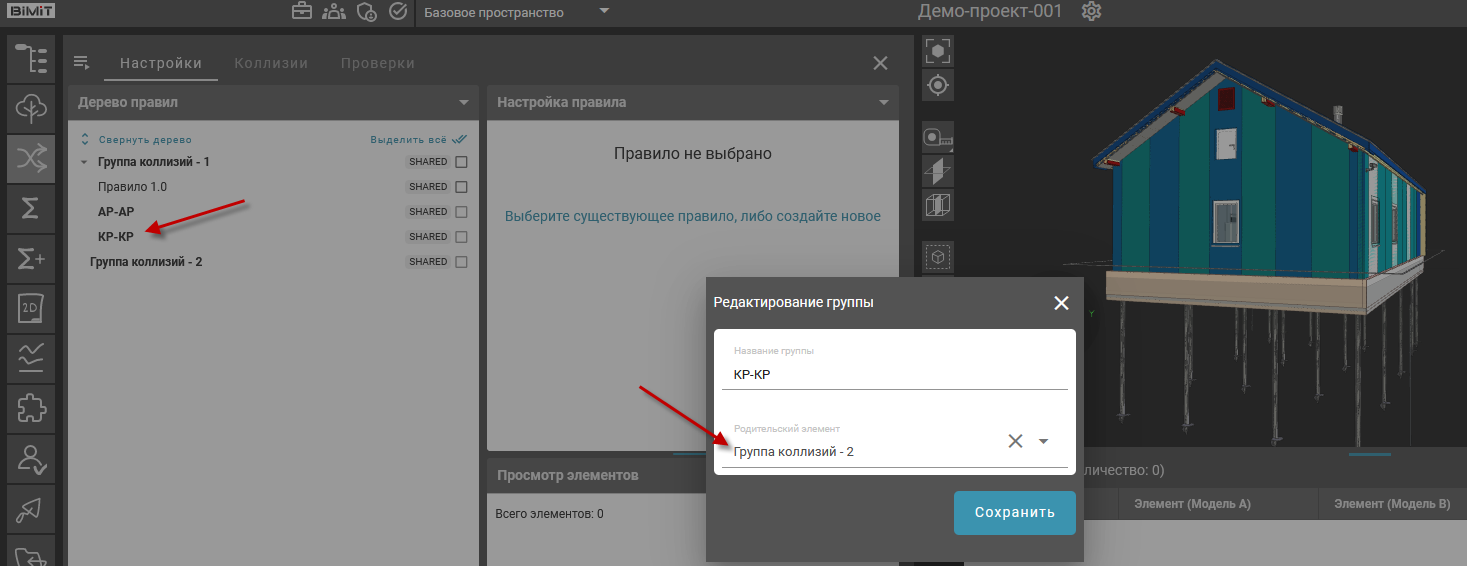Image resolution: width=1467 pixels, height=566 pixels.
Task: Click the Свернуть дерево link
Action: click(x=144, y=140)
